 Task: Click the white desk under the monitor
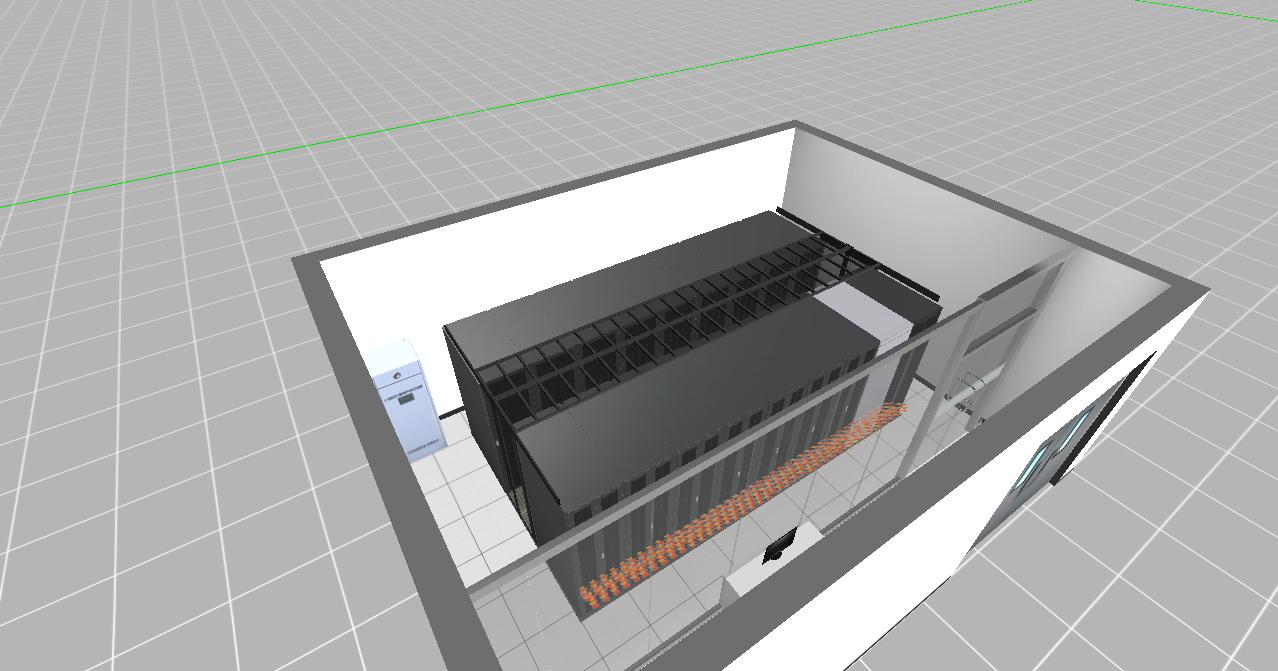pos(762,575)
